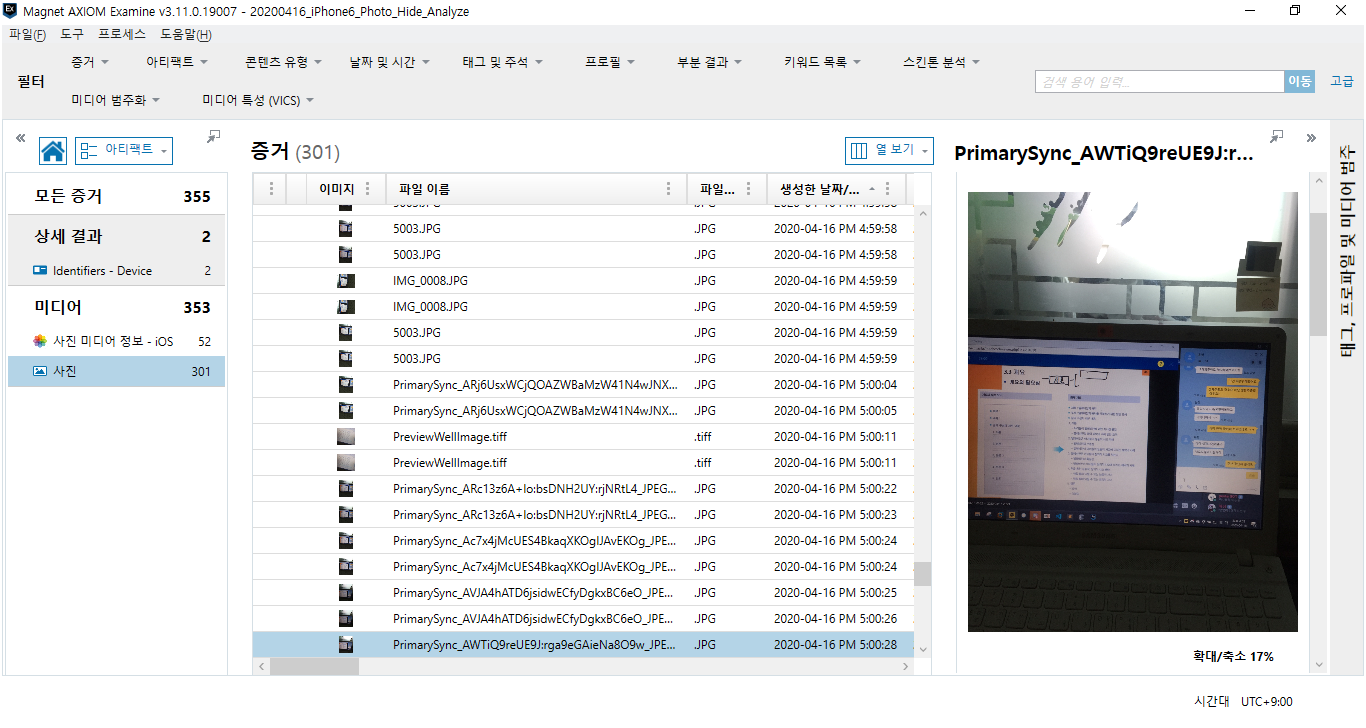Open the 부분 결과 filter dropdown
1366x728 pixels.
pyautogui.click(x=709, y=62)
